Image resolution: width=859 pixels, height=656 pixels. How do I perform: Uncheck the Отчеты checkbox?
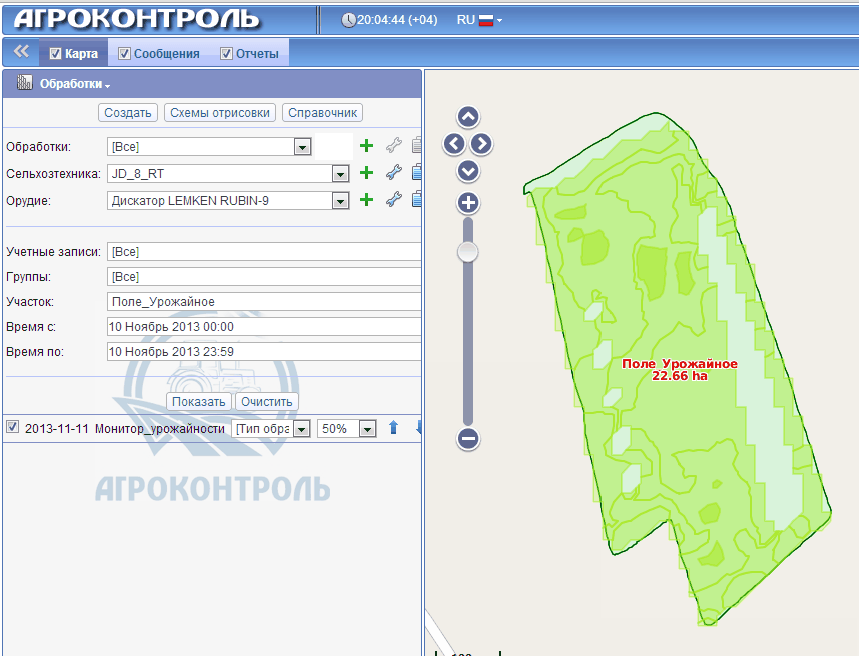(226, 53)
